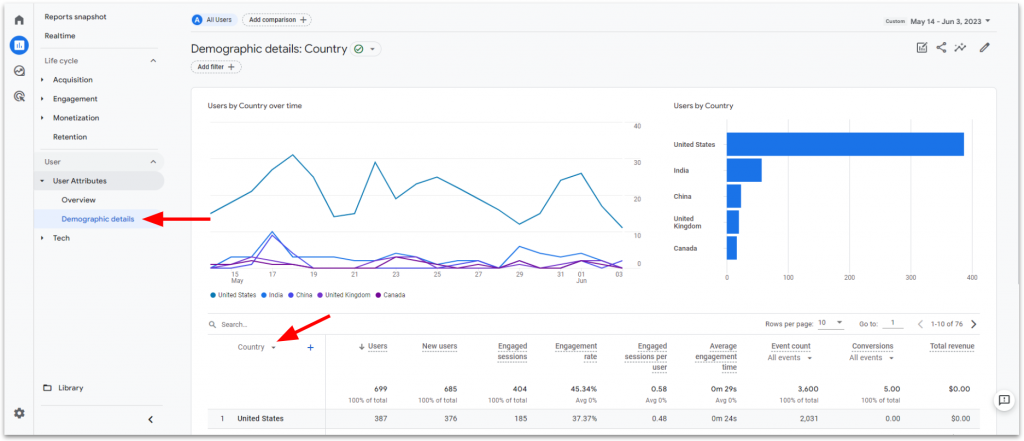This screenshot has width=1024, height=441.
Task: Open Realtime report in sidebar
Action: point(60,36)
